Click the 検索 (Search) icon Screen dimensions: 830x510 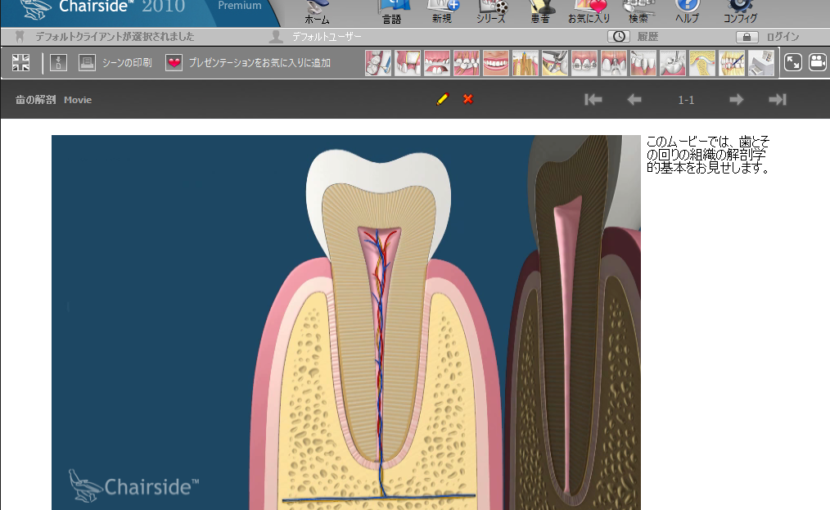pyautogui.click(x=638, y=11)
